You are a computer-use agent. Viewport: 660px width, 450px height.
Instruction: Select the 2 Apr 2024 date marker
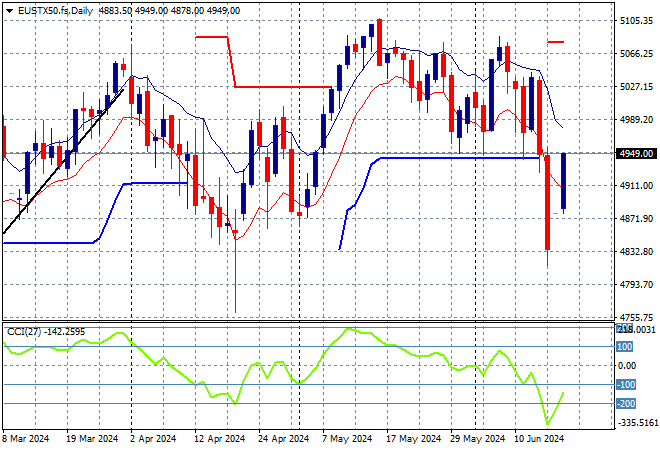click(x=153, y=439)
